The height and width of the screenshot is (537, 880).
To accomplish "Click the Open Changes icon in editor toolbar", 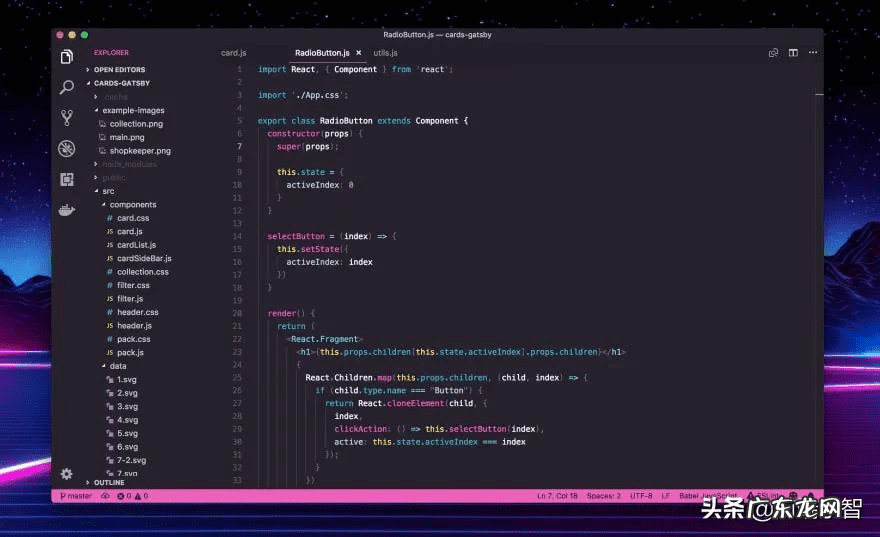I will click(773, 53).
